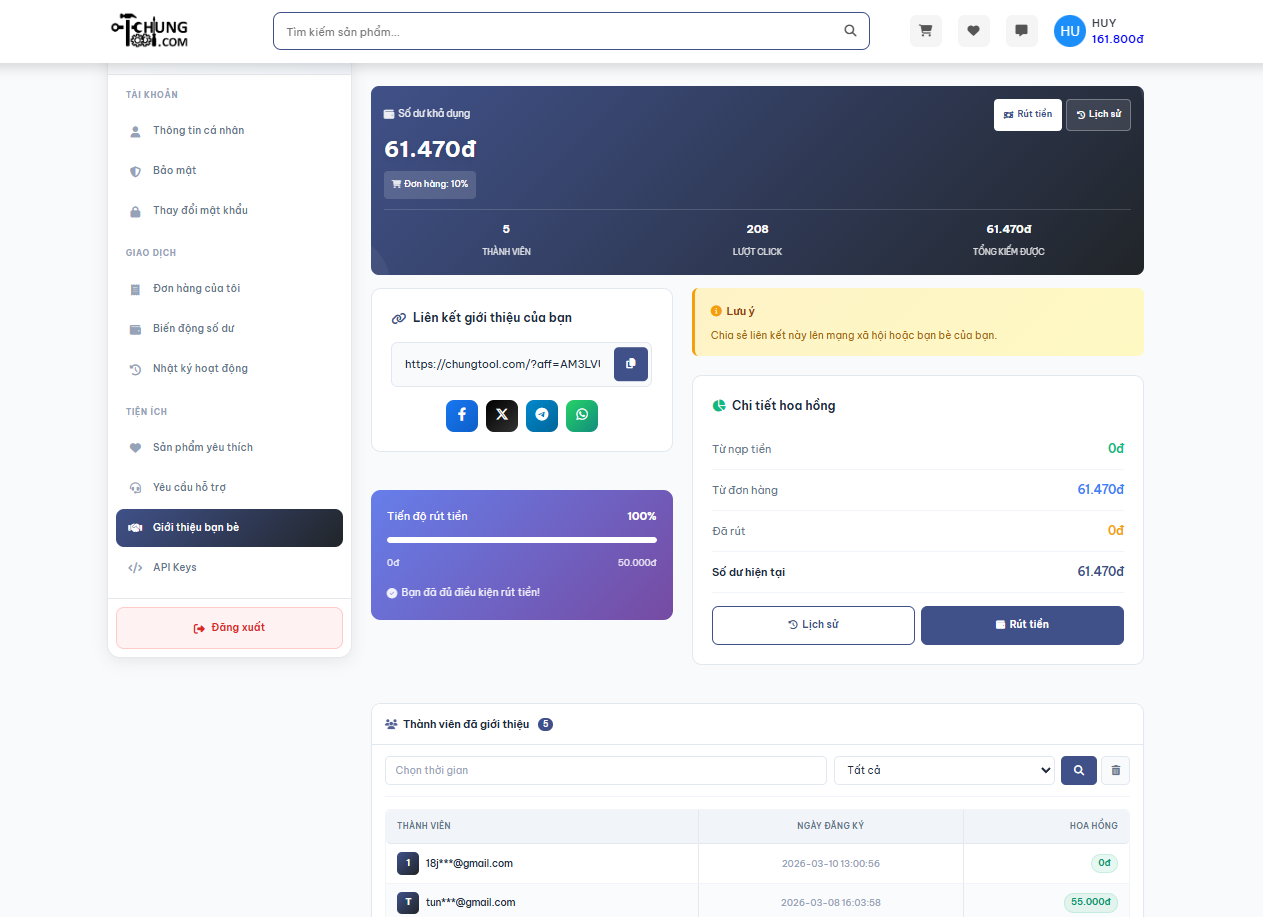The width and height of the screenshot is (1263, 917).
Task: Click the withdrawal progress bar at 100%
Action: click(521, 540)
